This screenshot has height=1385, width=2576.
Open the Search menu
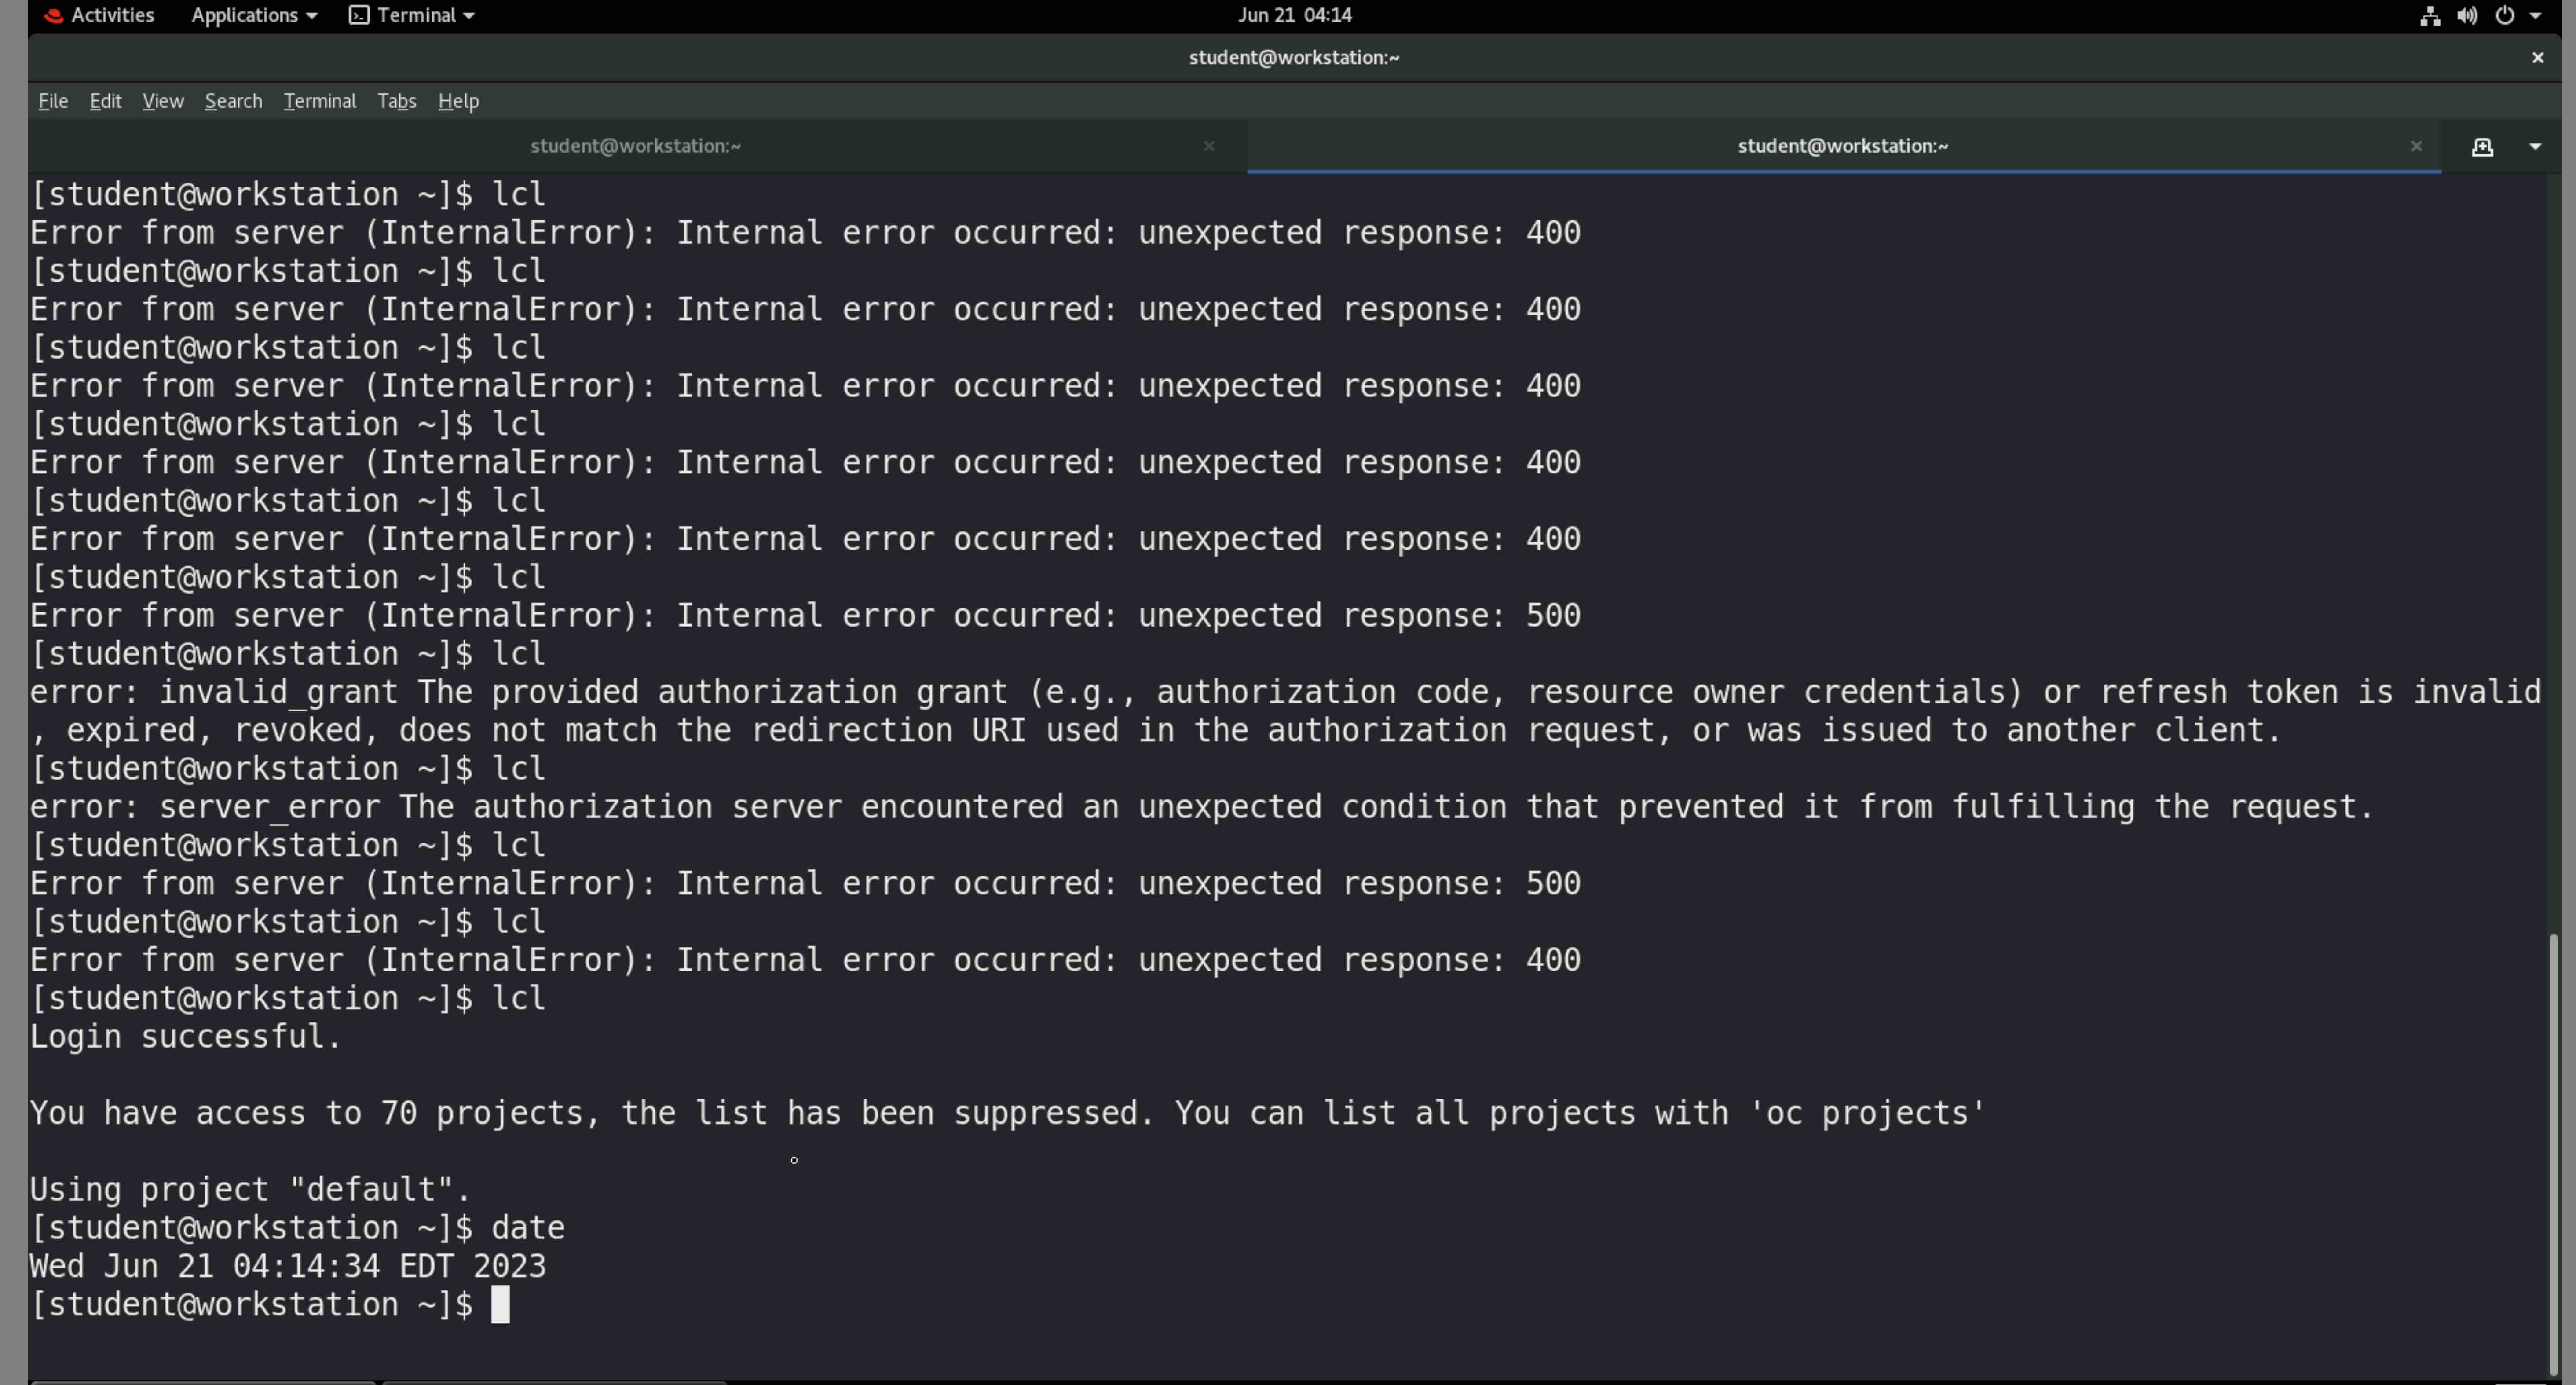pos(233,101)
